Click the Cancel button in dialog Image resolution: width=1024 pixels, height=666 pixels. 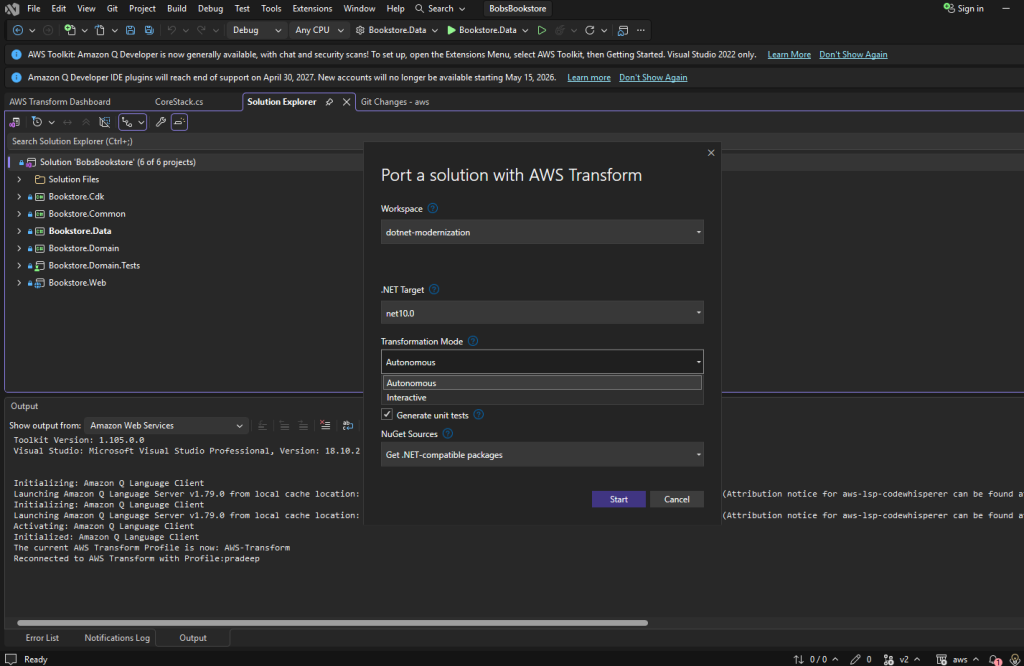pos(677,499)
